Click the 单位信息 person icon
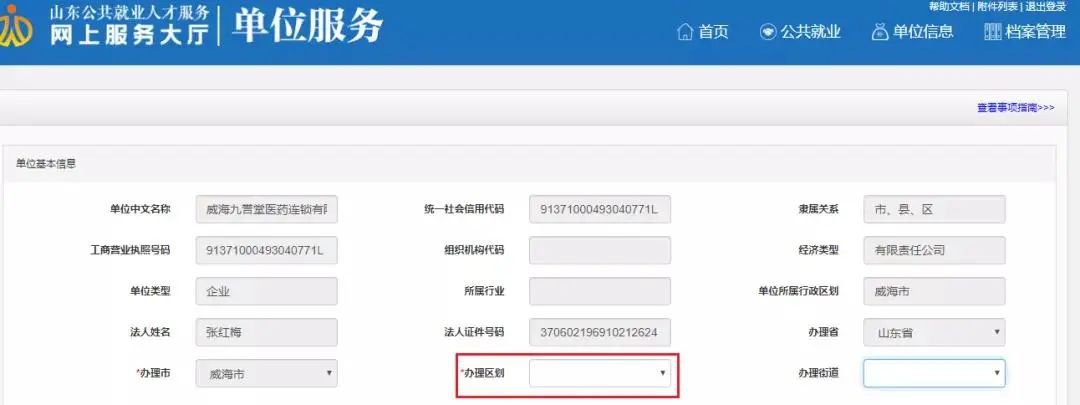This screenshot has width=1080, height=405. point(880,32)
